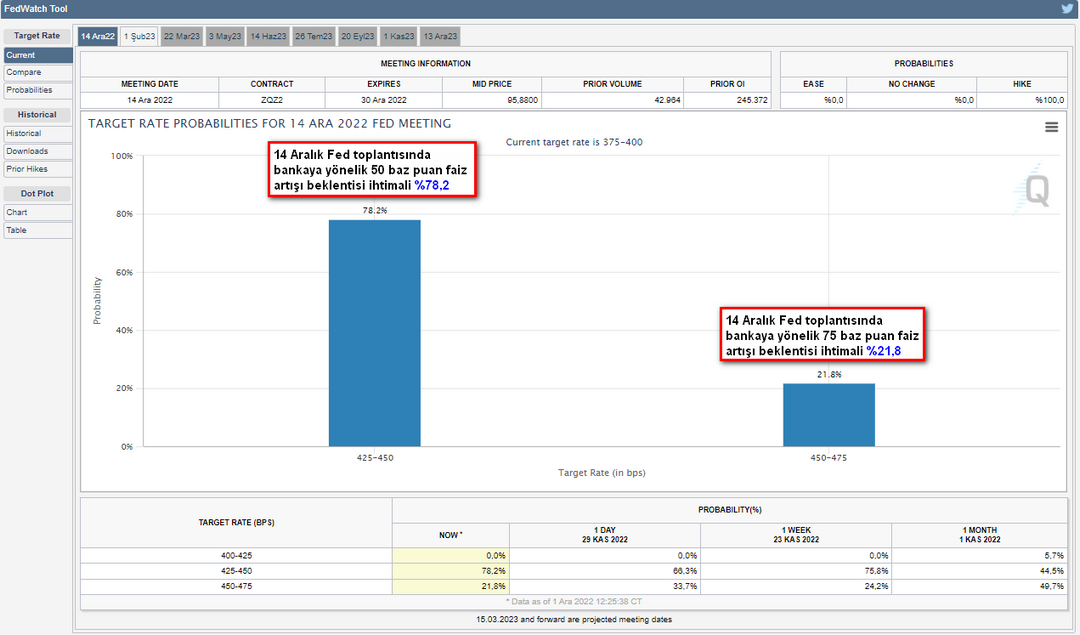Open the Compare sidebar item
This screenshot has width=1080, height=635.
coord(37,72)
